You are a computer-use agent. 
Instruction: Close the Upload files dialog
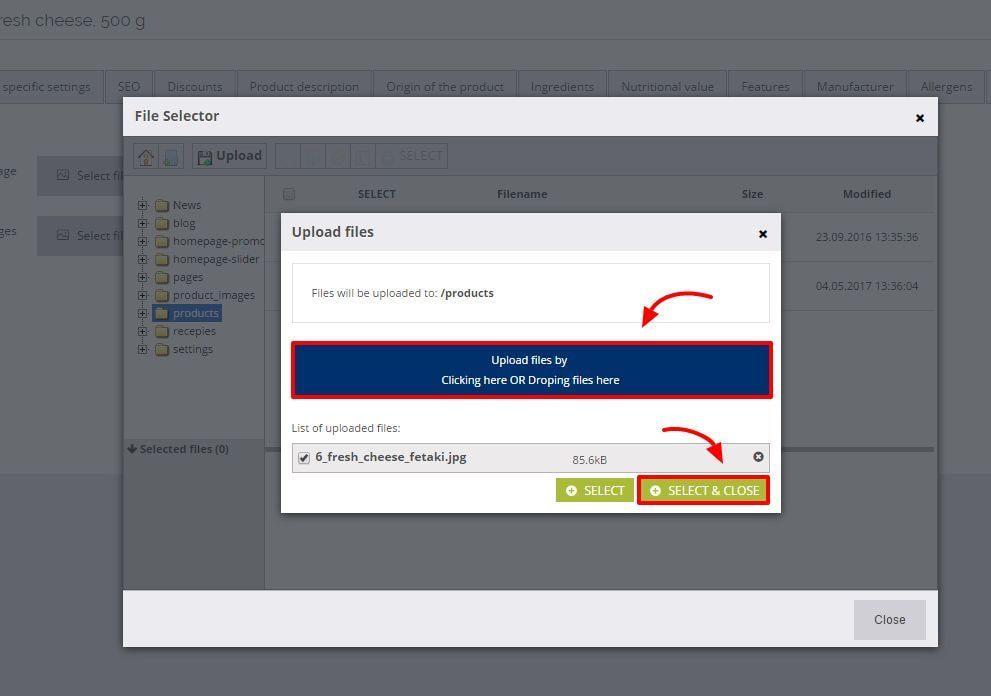[x=763, y=234]
